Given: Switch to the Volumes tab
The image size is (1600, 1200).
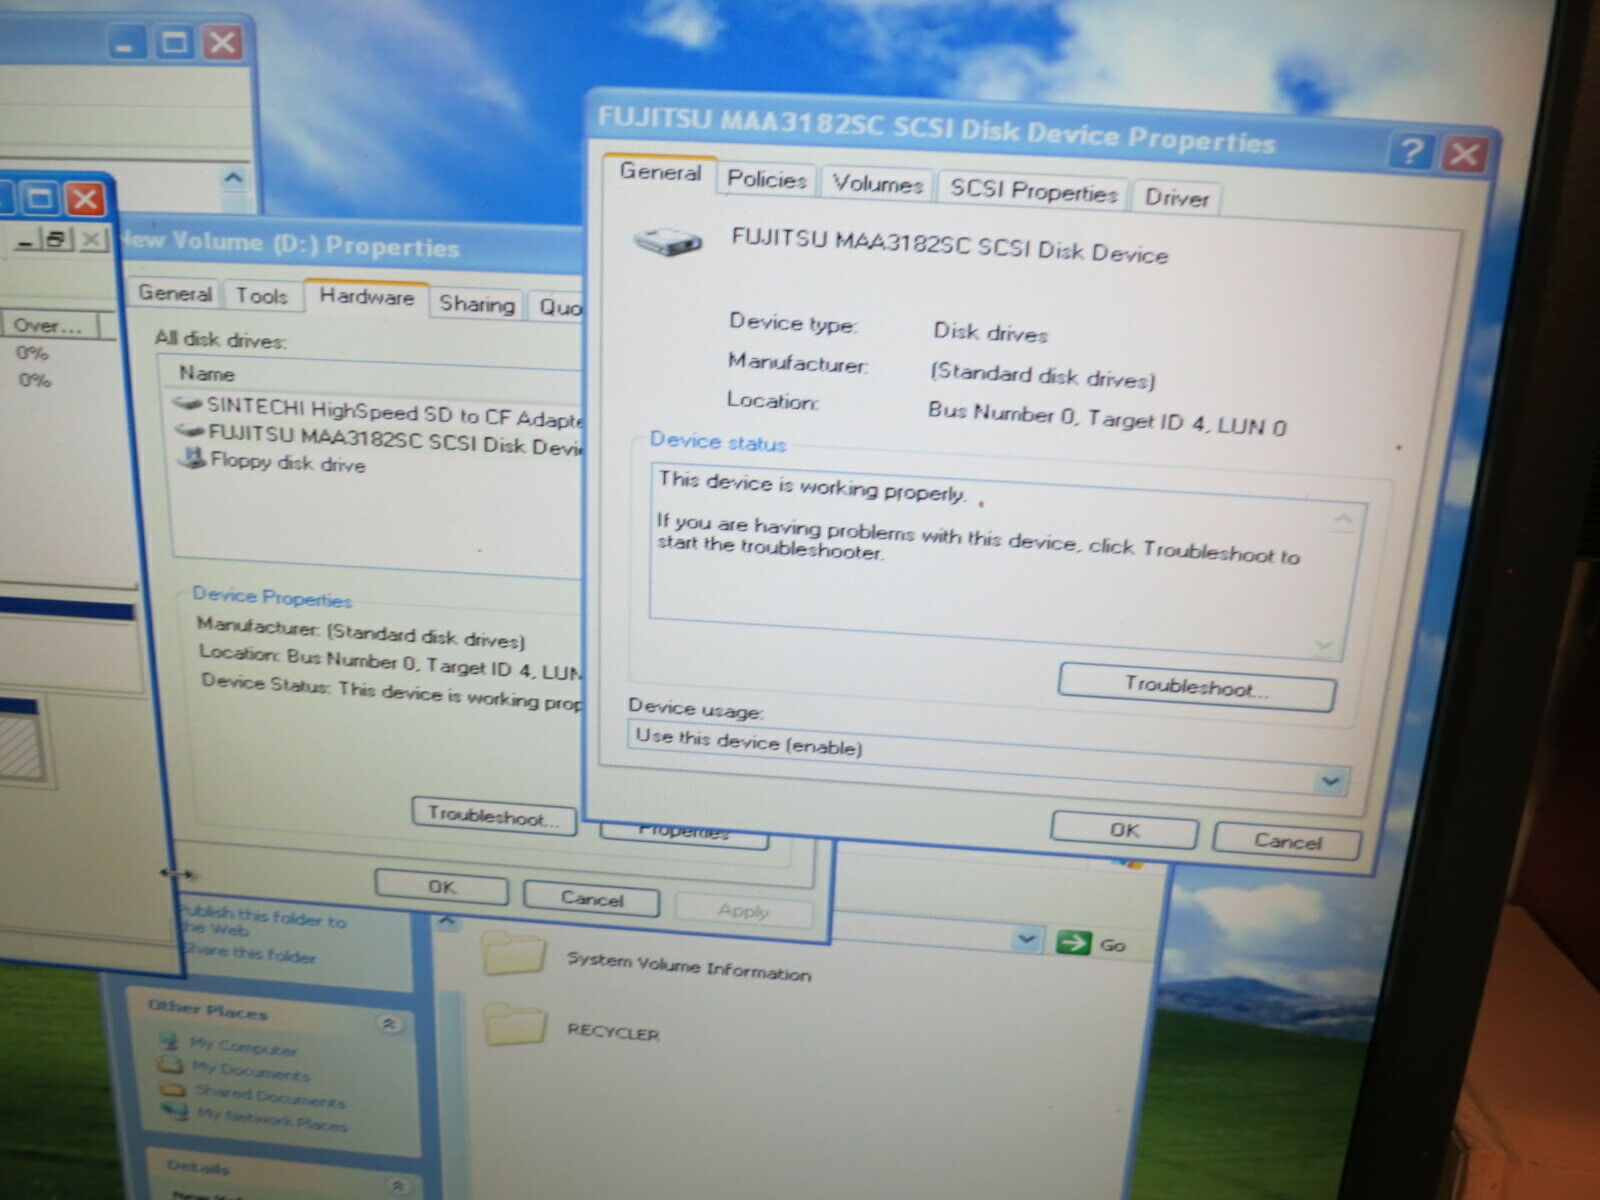Looking at the screenshot, I should (x=877, y=185).
